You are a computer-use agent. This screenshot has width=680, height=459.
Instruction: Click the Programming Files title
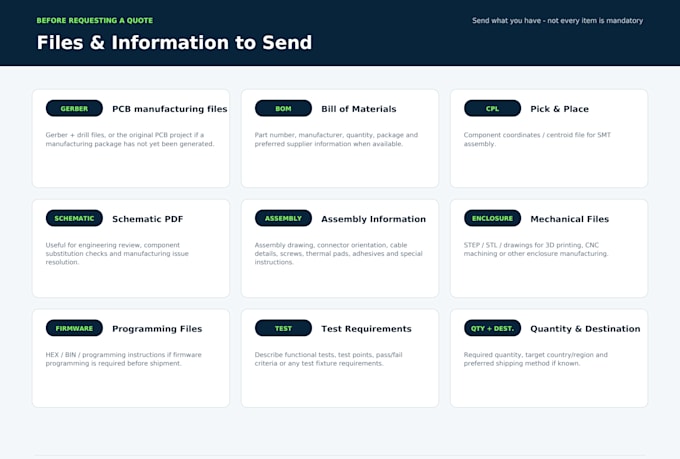point(157,329)
